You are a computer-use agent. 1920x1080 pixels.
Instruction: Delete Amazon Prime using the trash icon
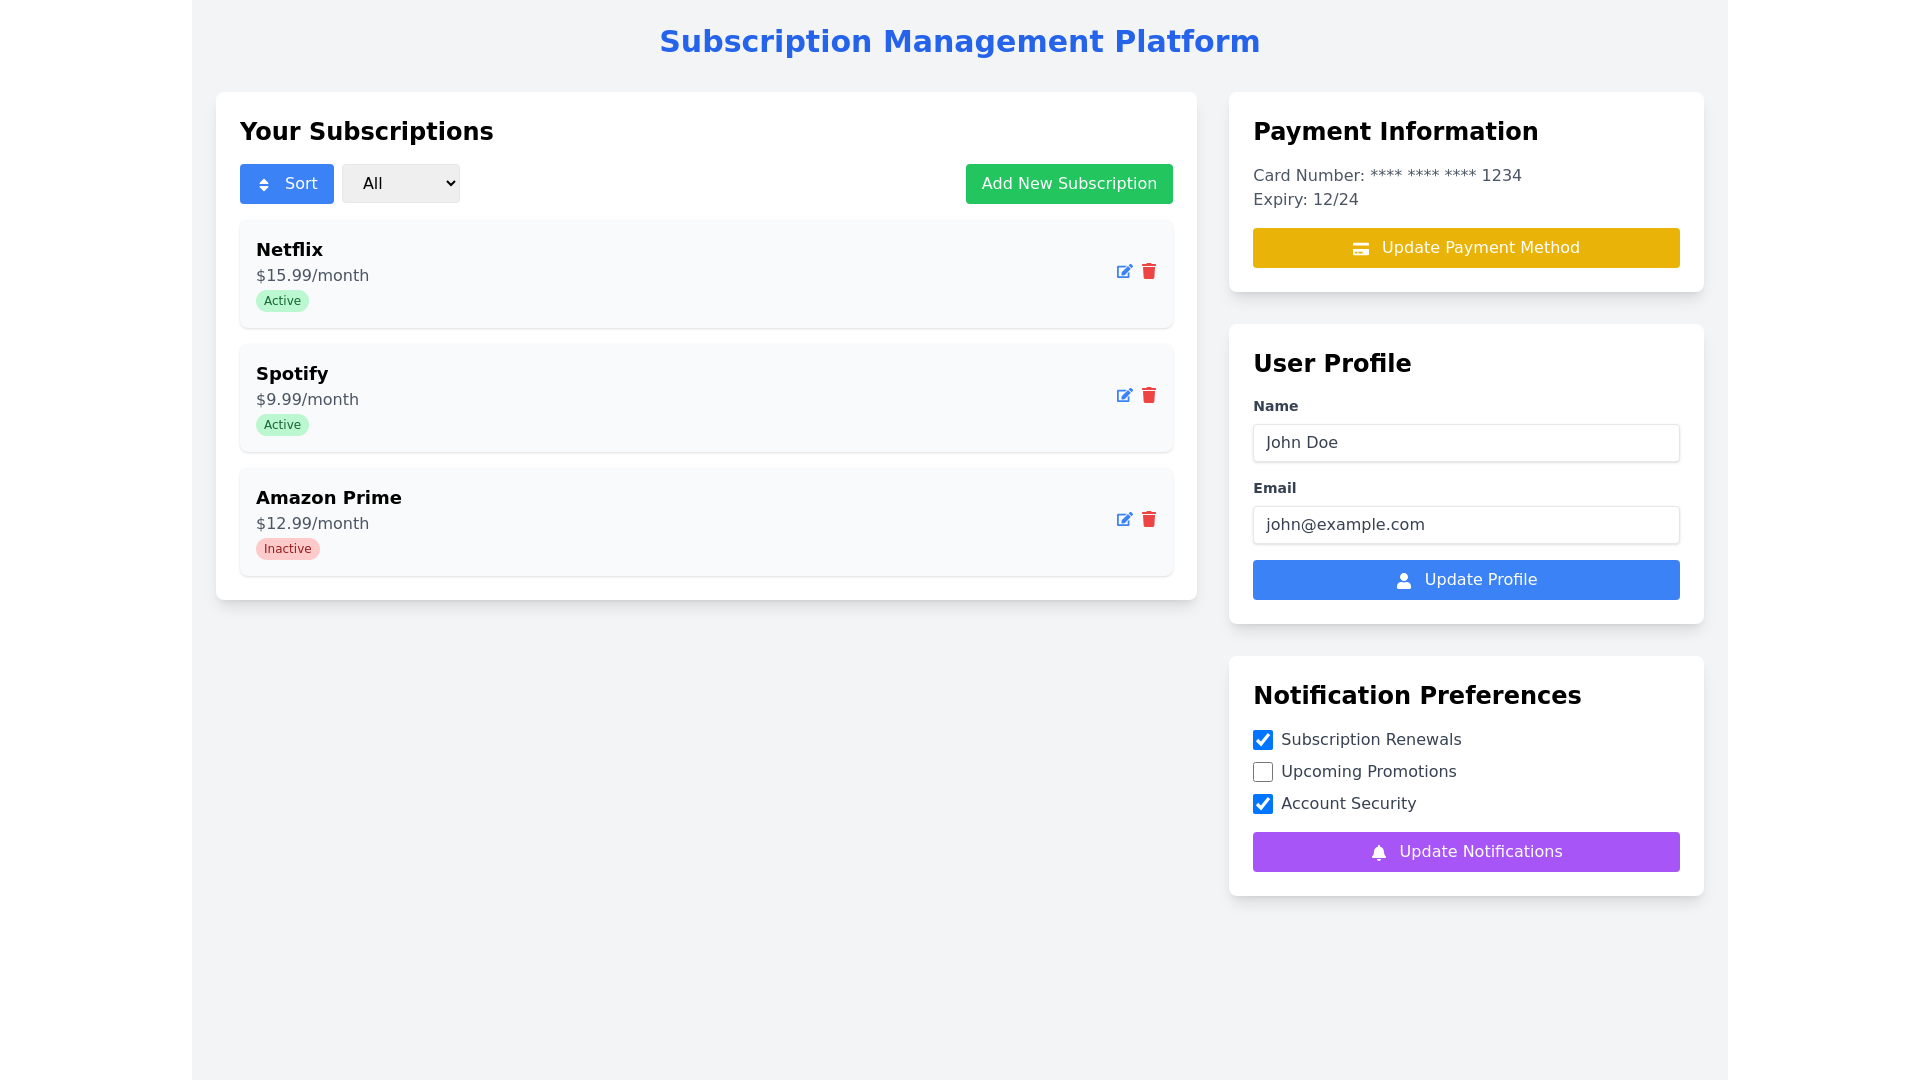1149,520
